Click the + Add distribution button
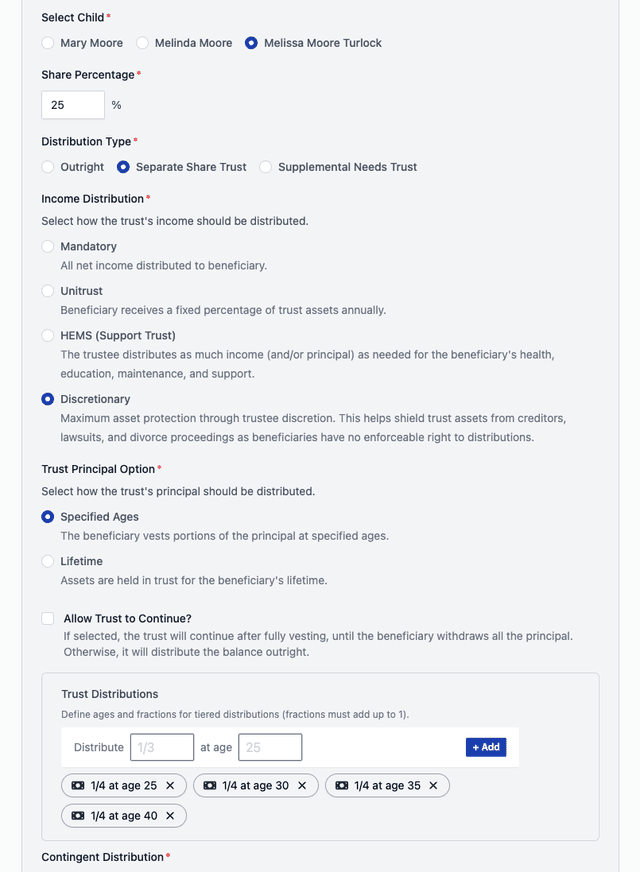 pyautogui.click(x=486, y=747)
